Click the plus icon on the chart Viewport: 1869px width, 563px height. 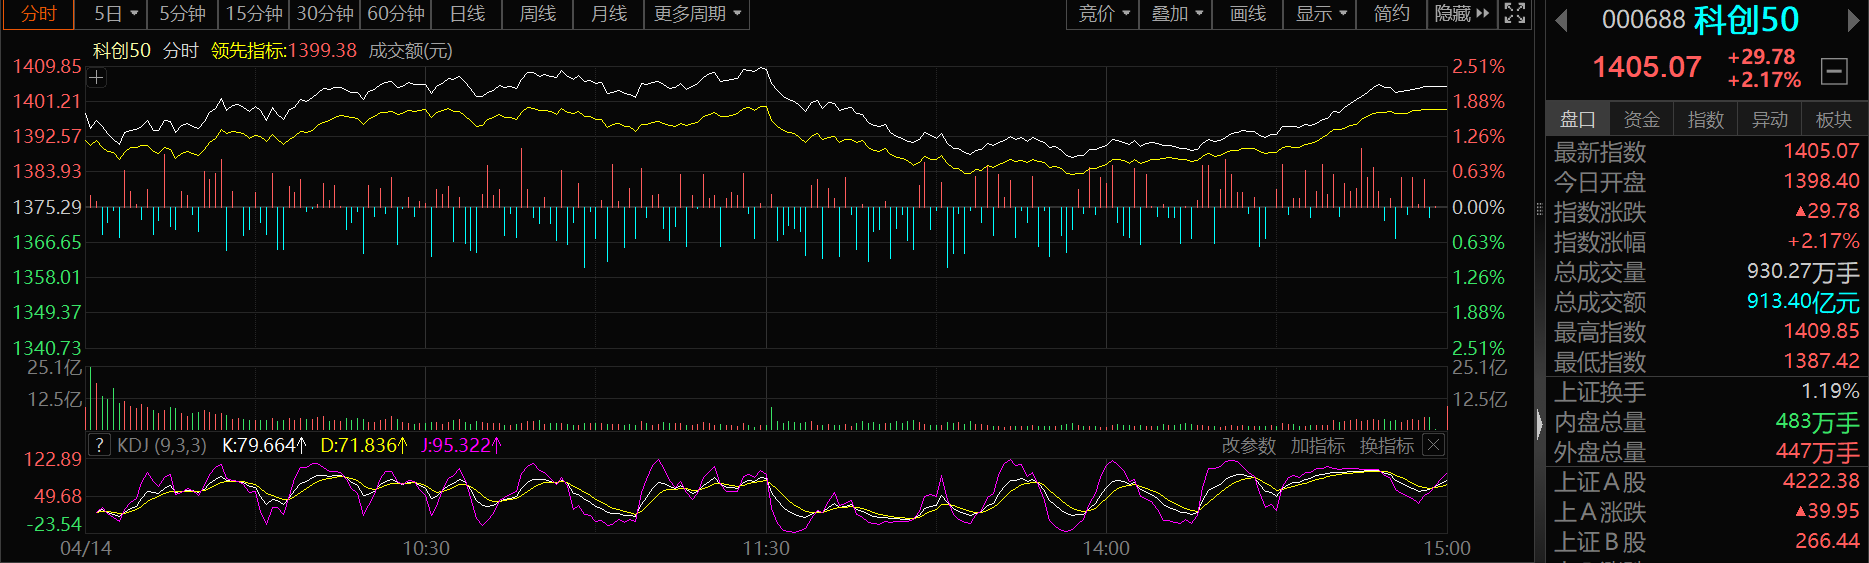(x=97, y=78)
